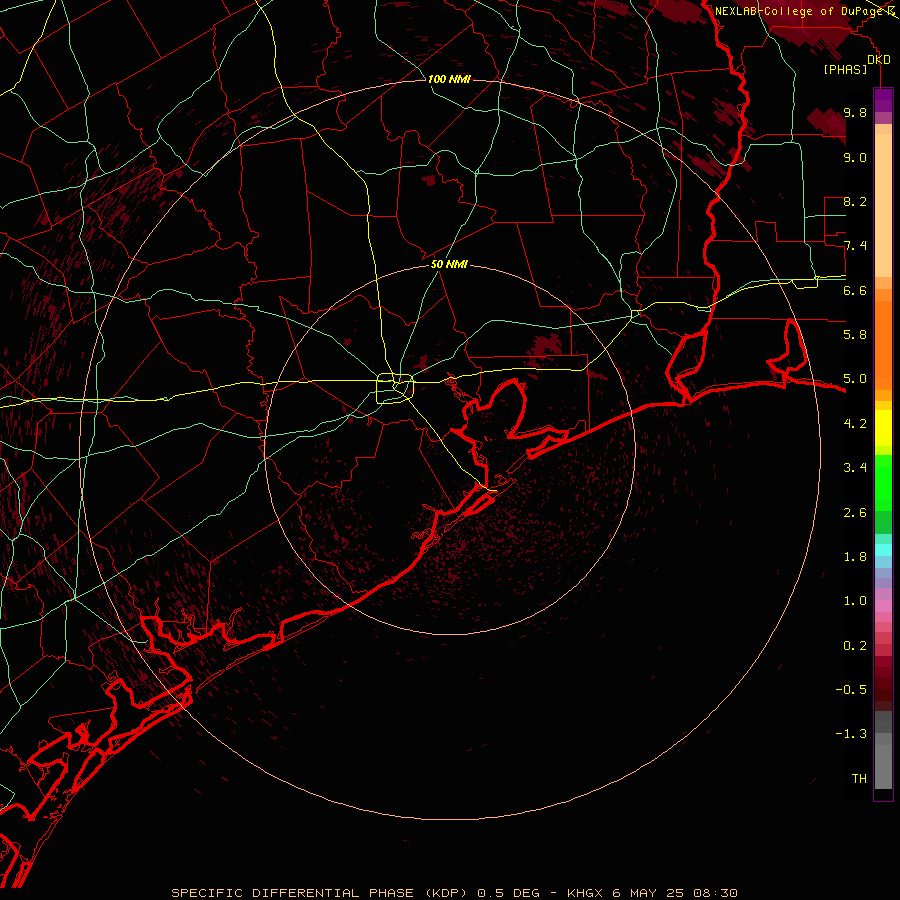The width and height of the screenshot is (900, 900).
Task: Click the 0.2 value on the scale
Action: click(x=855, y=646)
